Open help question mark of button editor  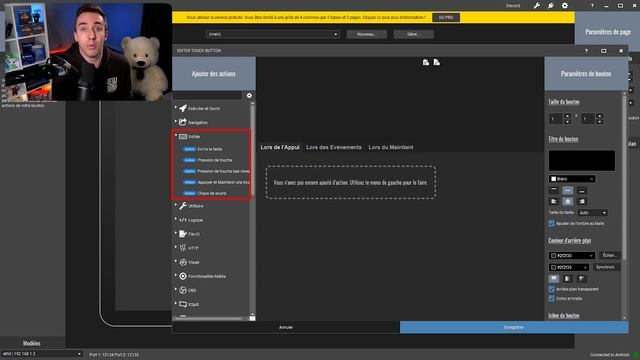point(587,51)
